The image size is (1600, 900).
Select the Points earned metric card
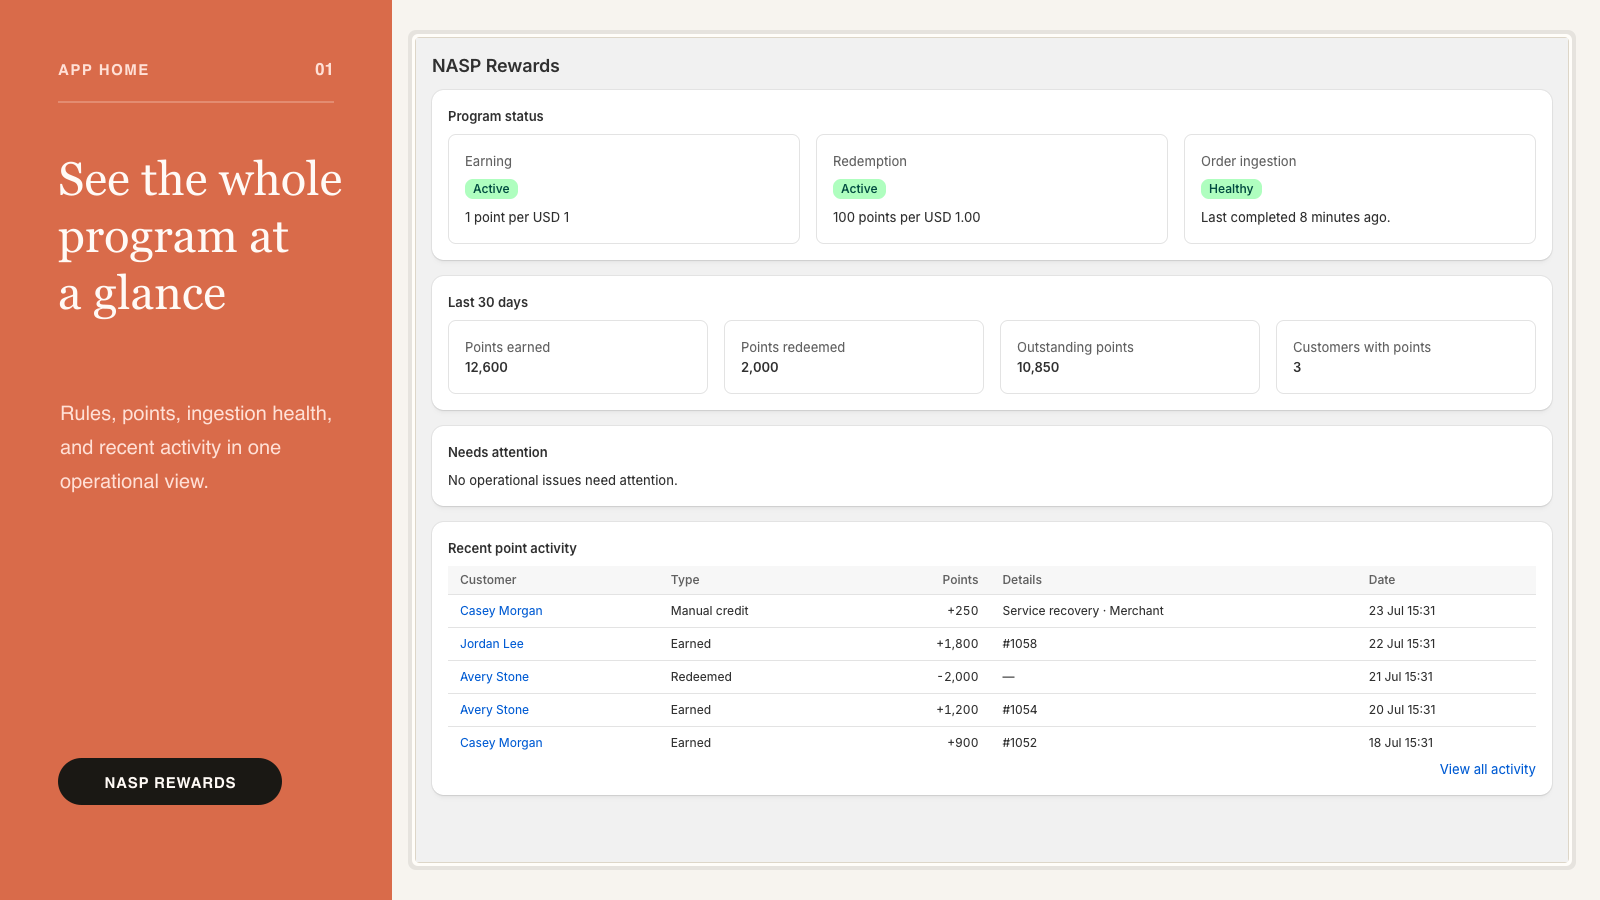click(578, 357)
